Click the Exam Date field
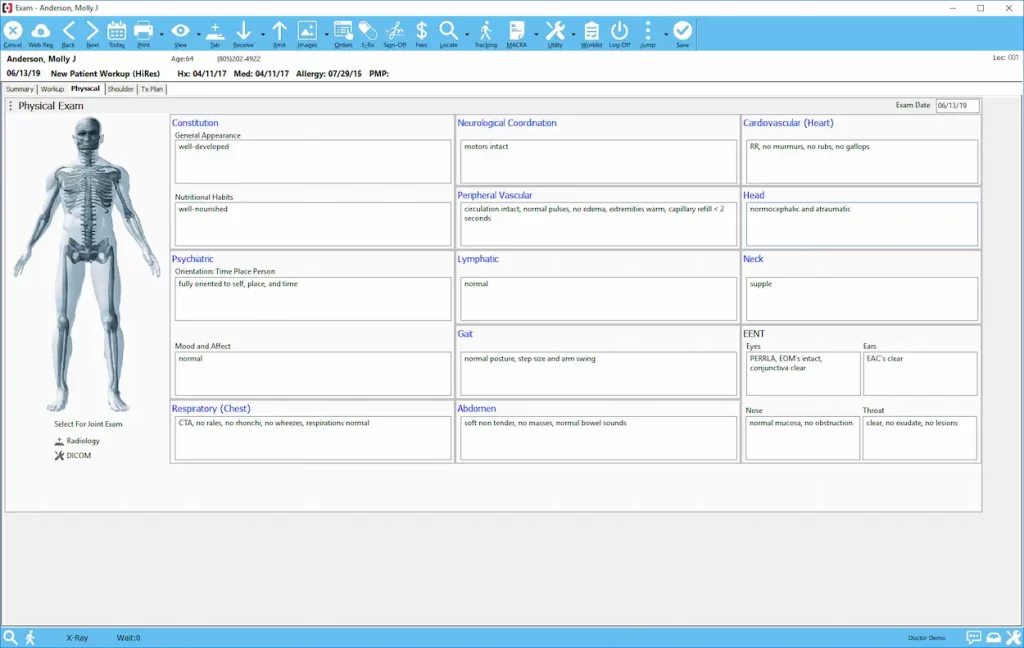1024x648 pixels. [x=960, y=104]
